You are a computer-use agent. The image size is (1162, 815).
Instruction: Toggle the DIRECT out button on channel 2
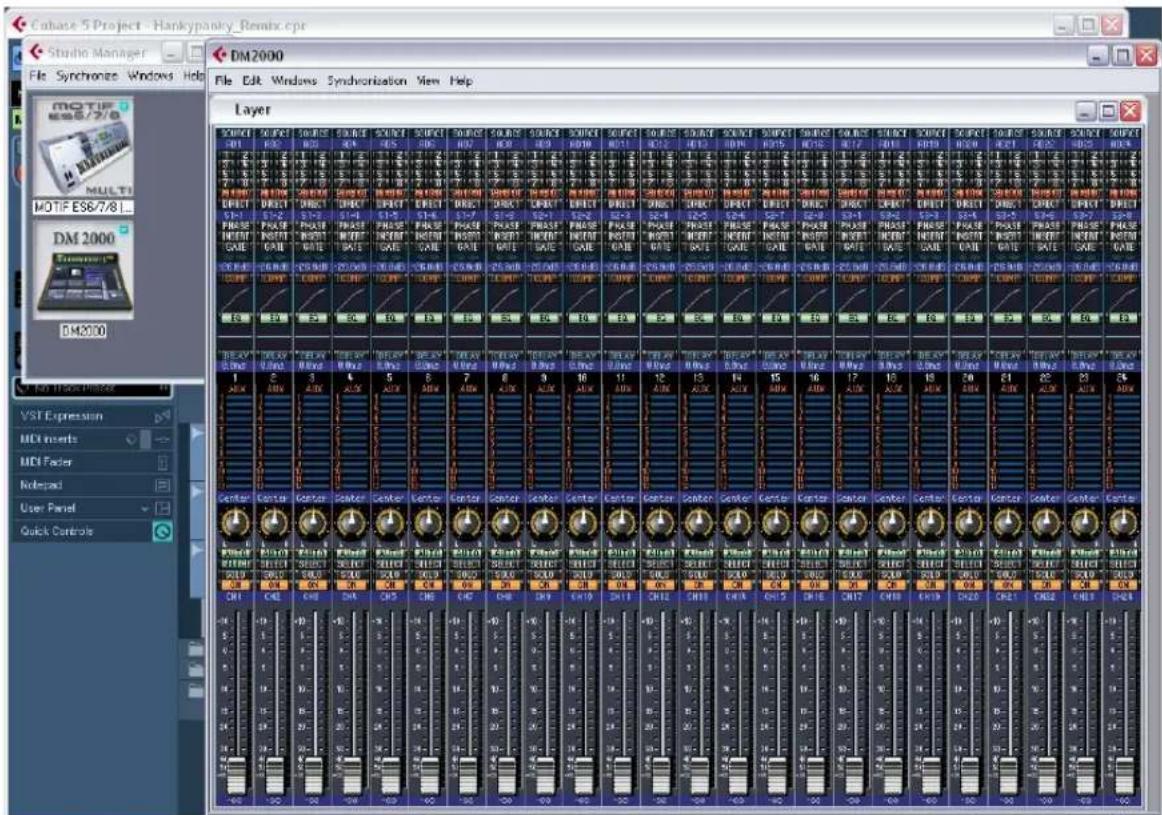[x=273, y=203]
